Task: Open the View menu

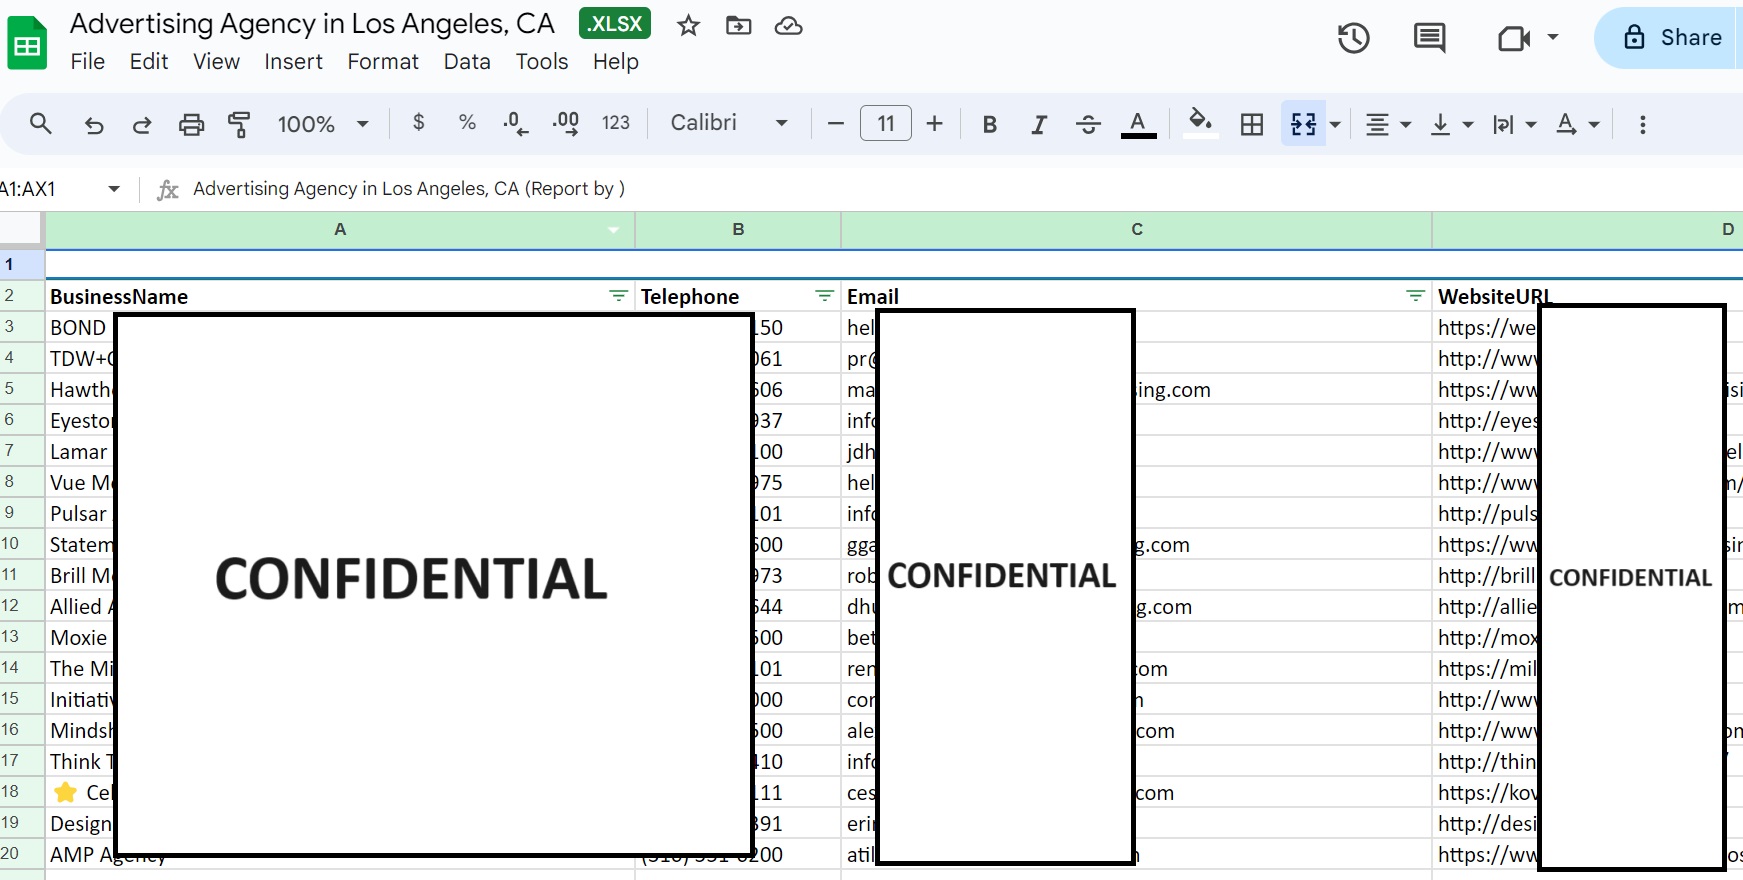Action: coord(216,62)
